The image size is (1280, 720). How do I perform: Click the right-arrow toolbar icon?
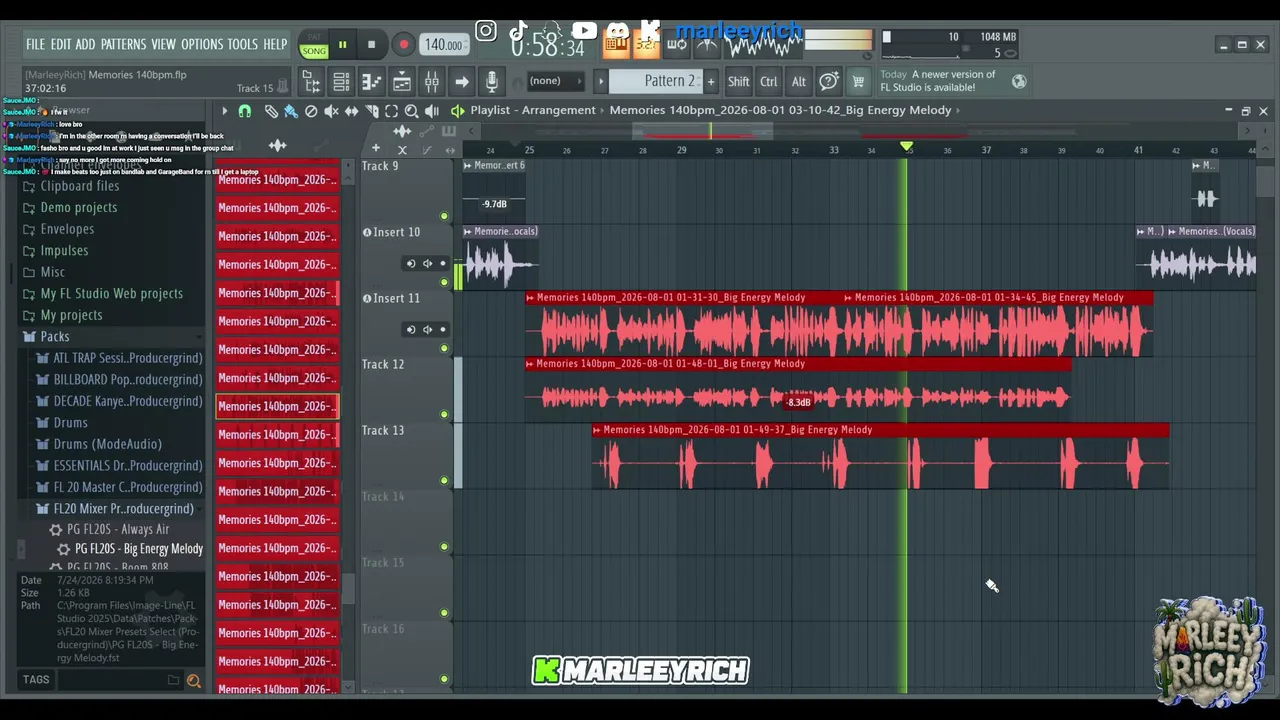(x=461, y=81)
